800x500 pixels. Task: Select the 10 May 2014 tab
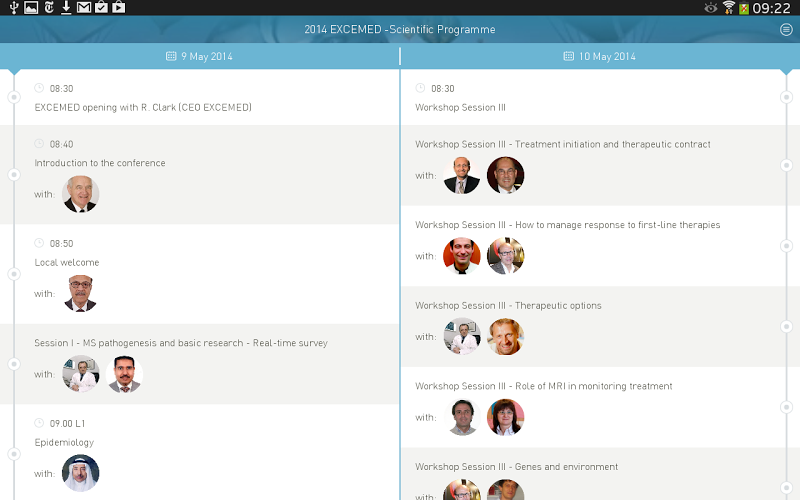pos(600,56)
